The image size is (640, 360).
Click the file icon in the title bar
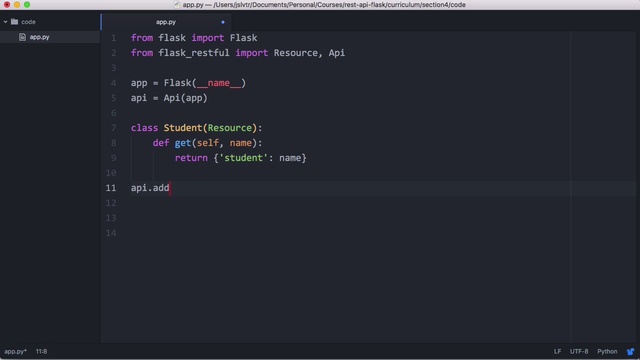click(x=177, y=5)
